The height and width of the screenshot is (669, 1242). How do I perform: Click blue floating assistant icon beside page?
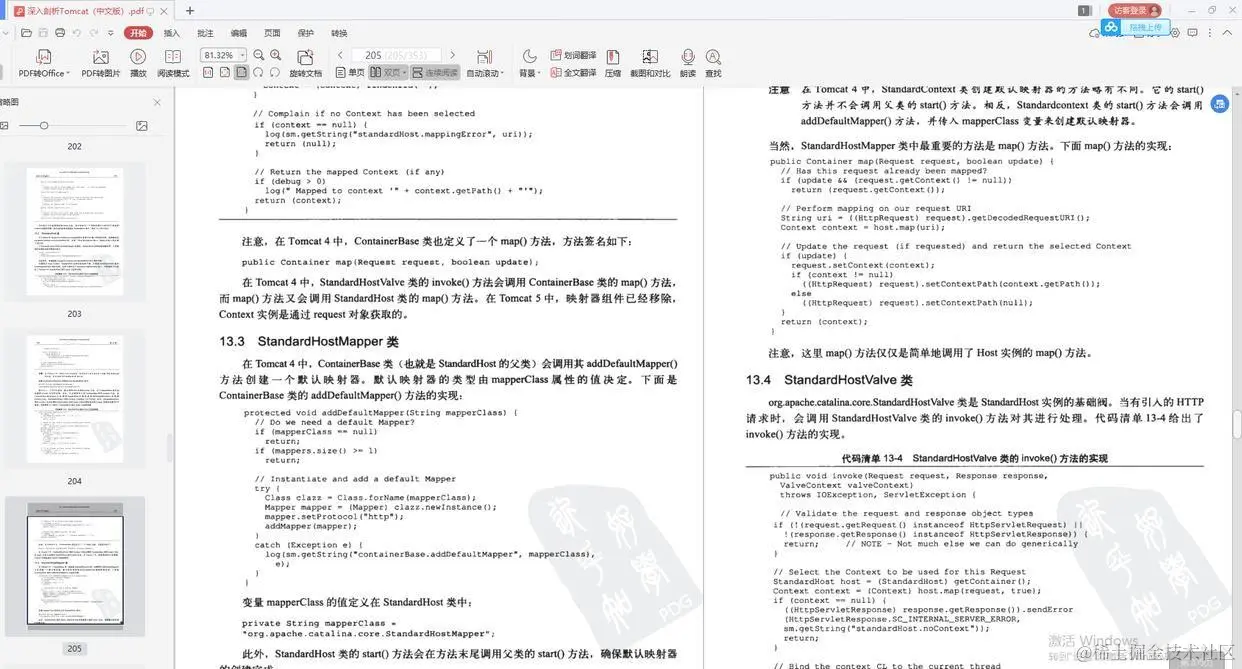coord(1220,103)
